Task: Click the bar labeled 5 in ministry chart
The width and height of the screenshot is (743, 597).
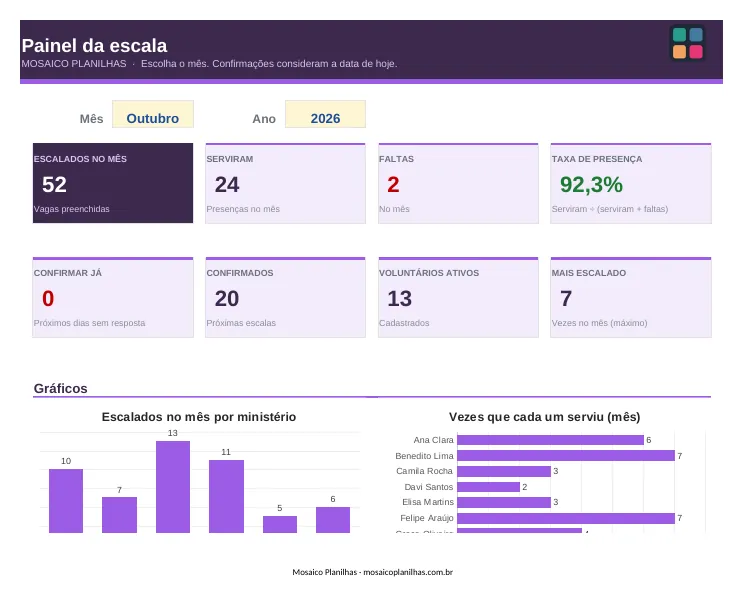Action: click(280, 524)
